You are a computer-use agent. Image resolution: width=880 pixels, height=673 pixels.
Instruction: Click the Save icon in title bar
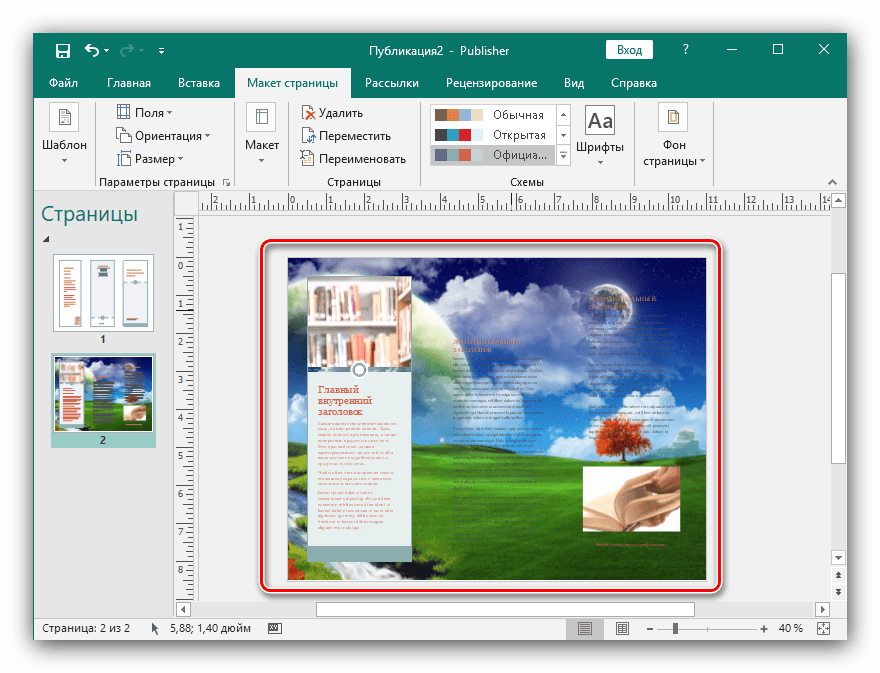[63, 51]
